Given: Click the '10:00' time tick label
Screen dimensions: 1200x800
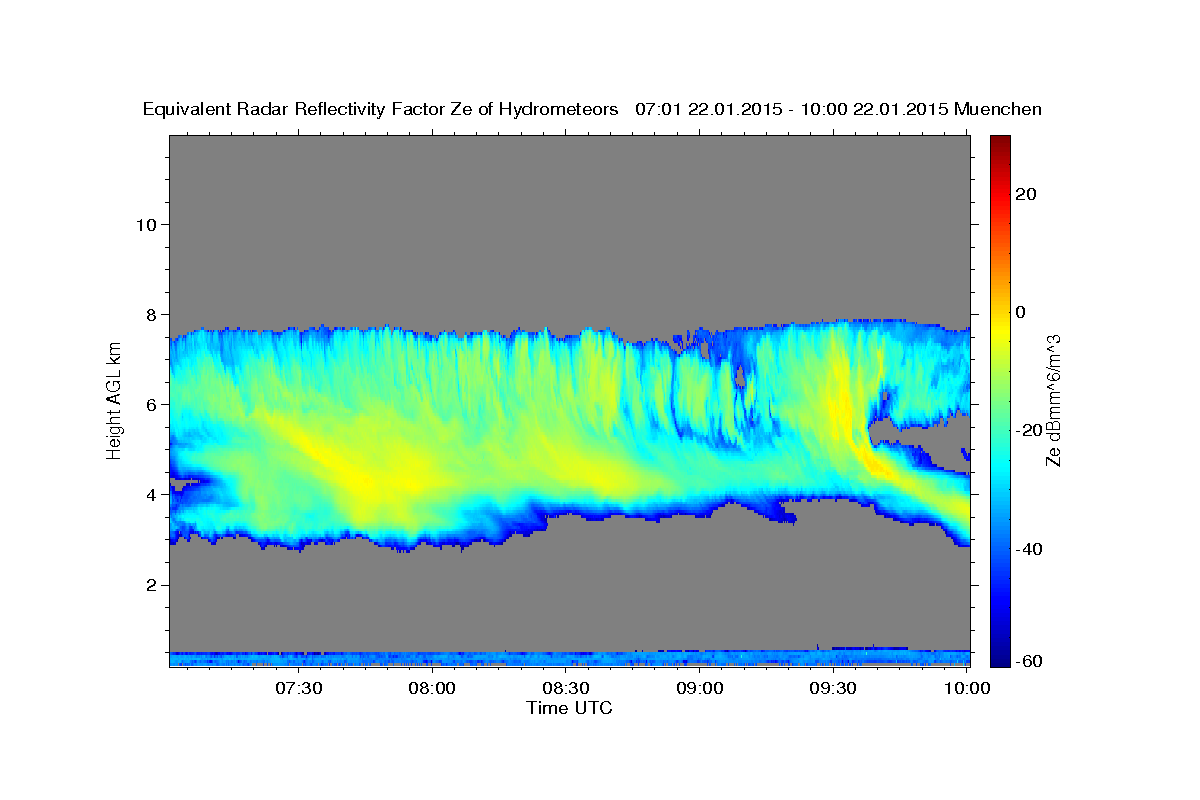Looking at the screenshot, I should (968, 688).
